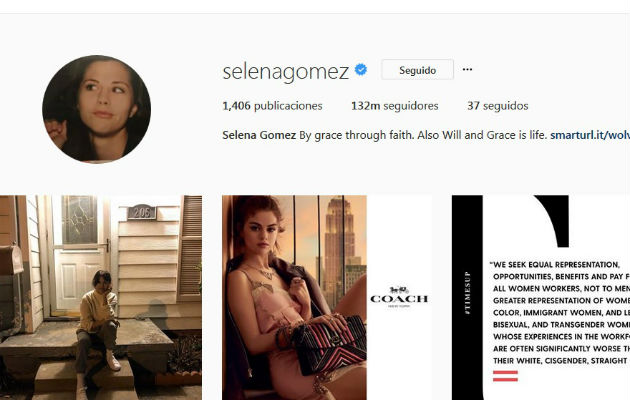
Task: Click the red stripes under the quote
Action: pos(505,376)
